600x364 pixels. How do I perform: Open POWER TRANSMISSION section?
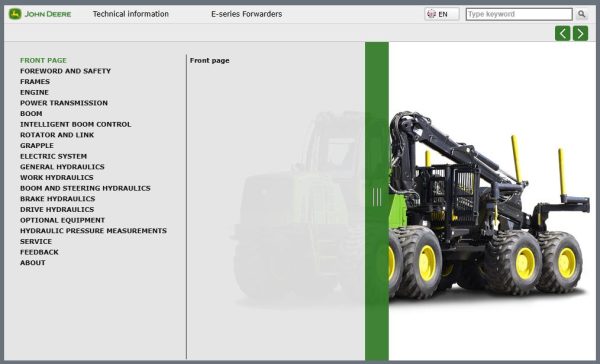[64, 103]
